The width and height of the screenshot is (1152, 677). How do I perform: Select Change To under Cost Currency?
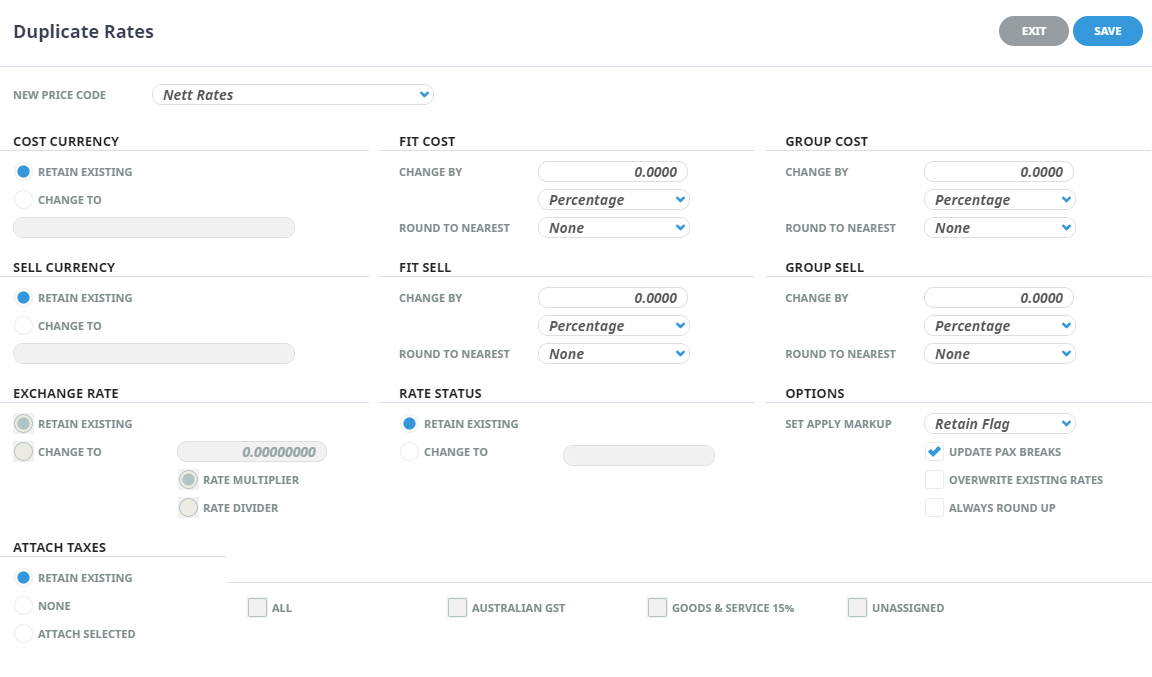24,200
